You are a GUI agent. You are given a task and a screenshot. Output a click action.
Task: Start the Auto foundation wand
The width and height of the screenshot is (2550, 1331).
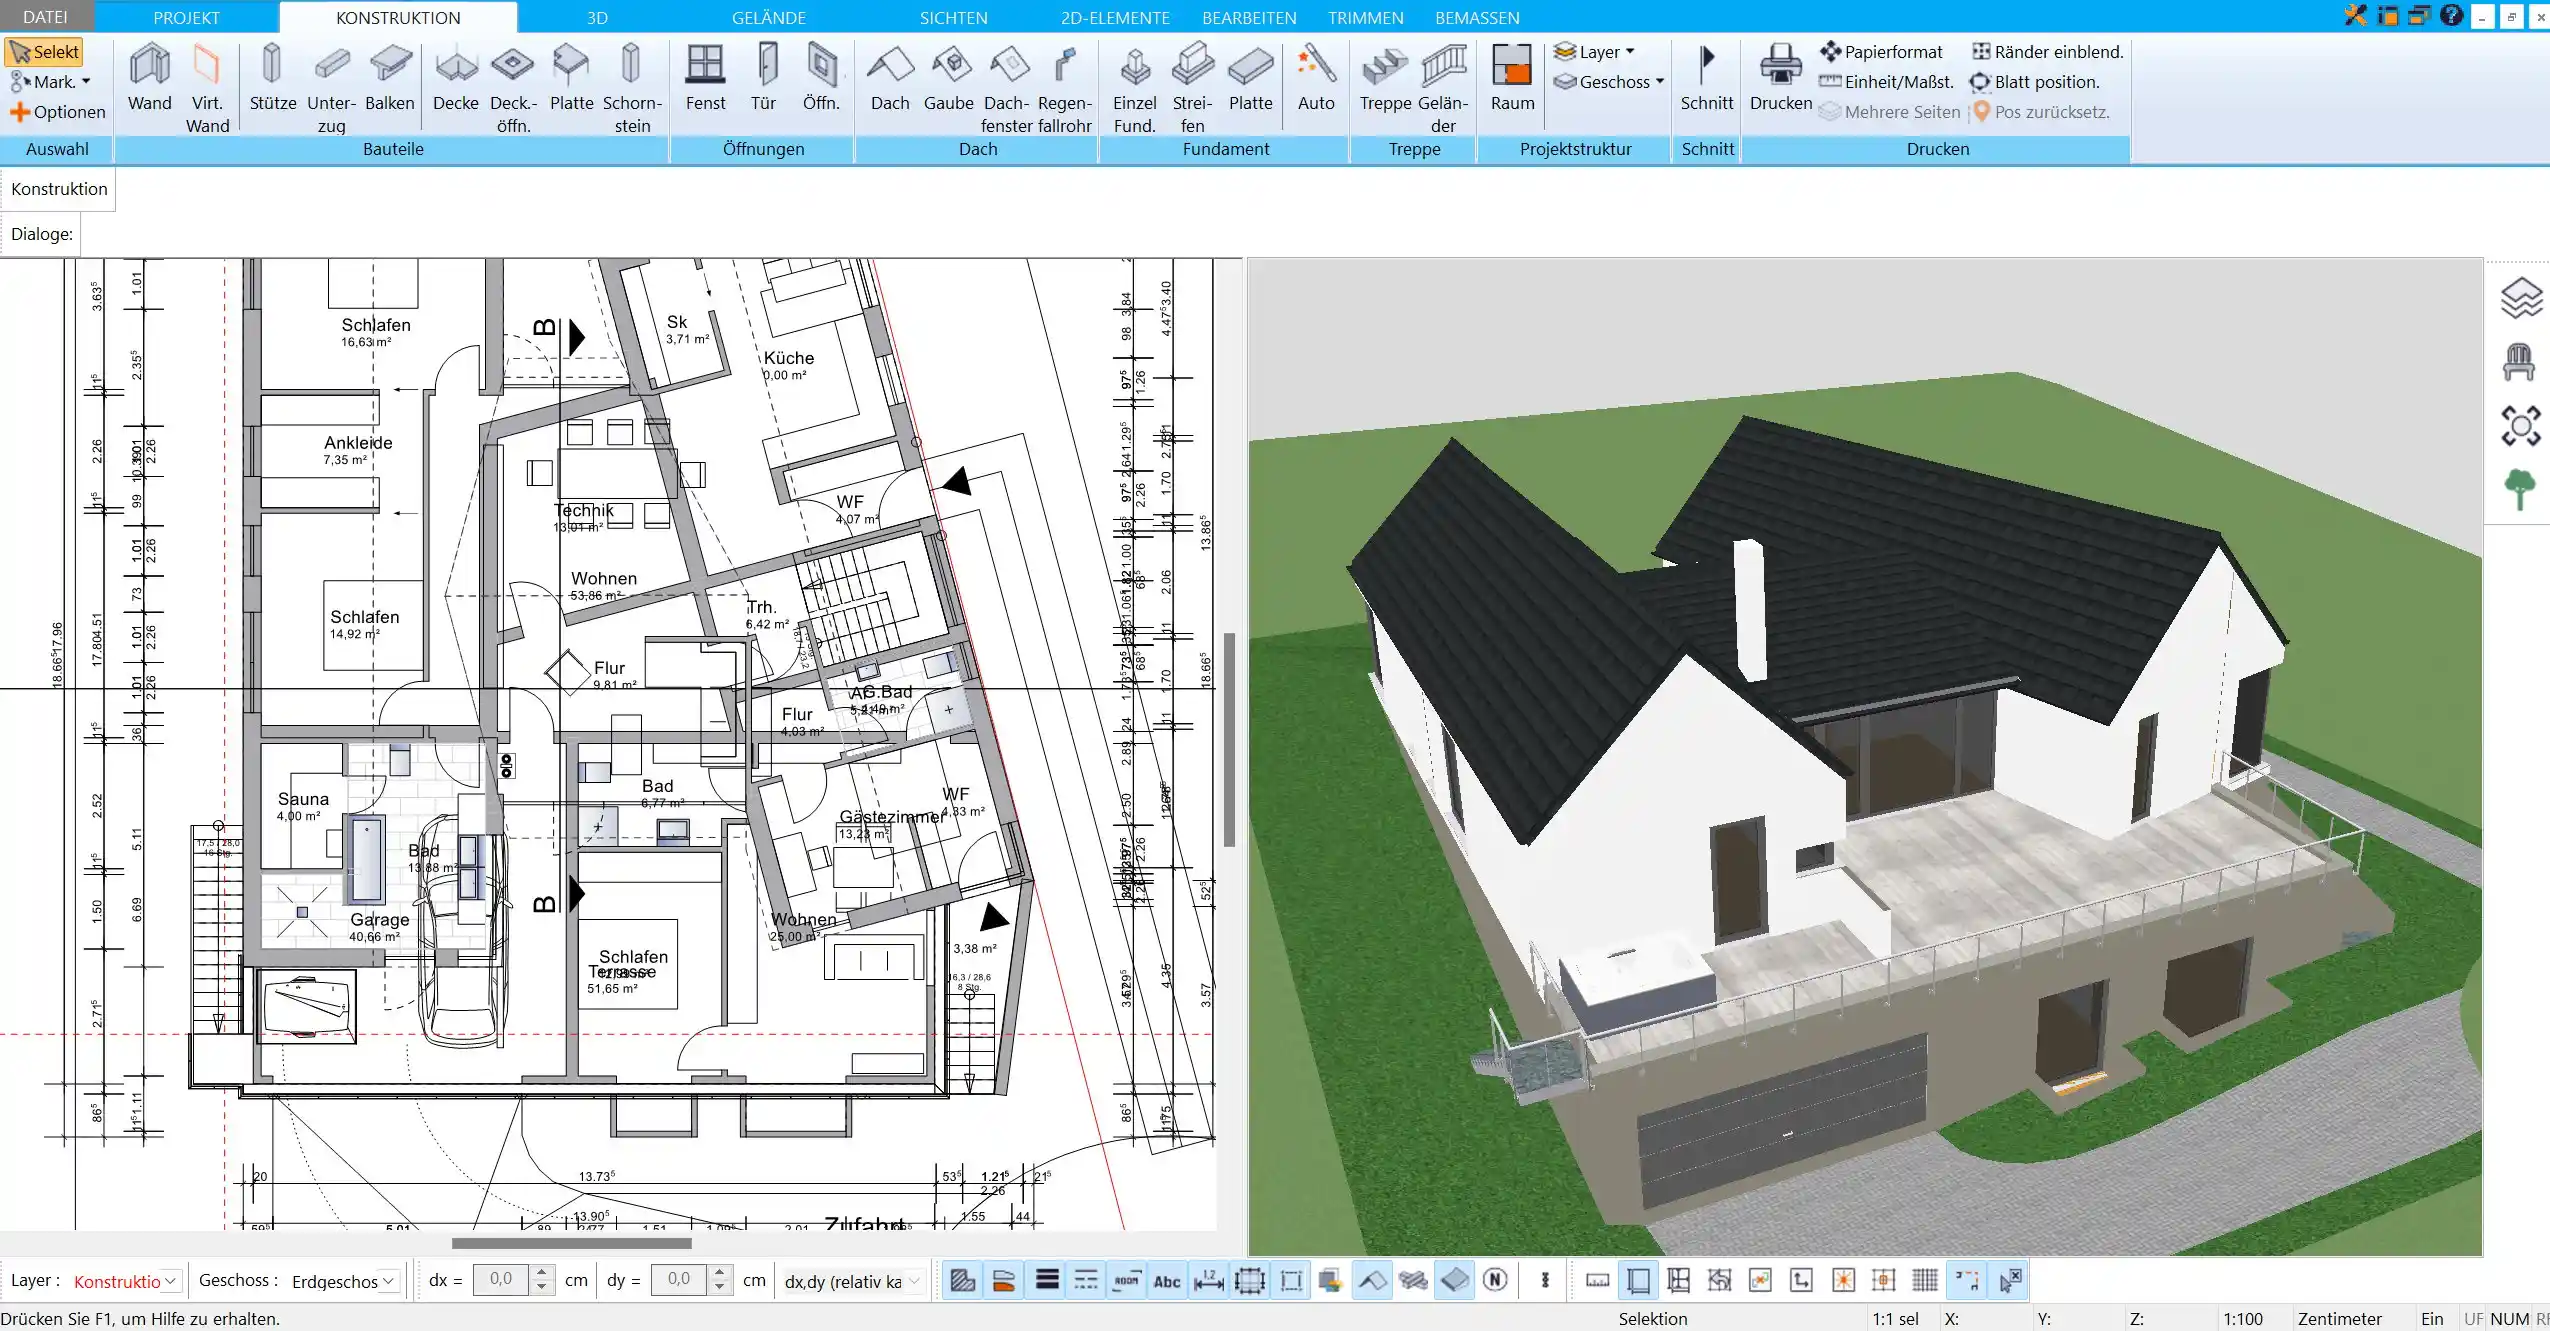coord(1316,77)
